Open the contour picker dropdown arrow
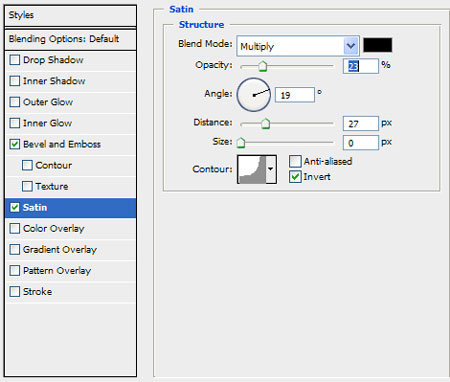The height and width of the screenshot is (382, 450). (271, 169)
